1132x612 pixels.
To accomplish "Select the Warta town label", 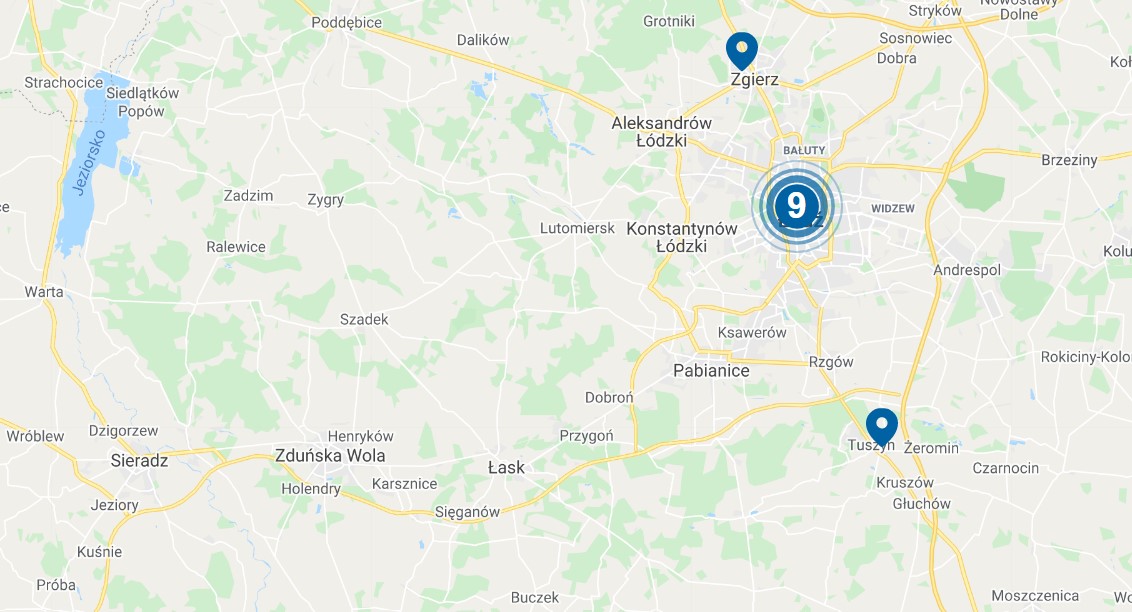I will coord(44,292).
